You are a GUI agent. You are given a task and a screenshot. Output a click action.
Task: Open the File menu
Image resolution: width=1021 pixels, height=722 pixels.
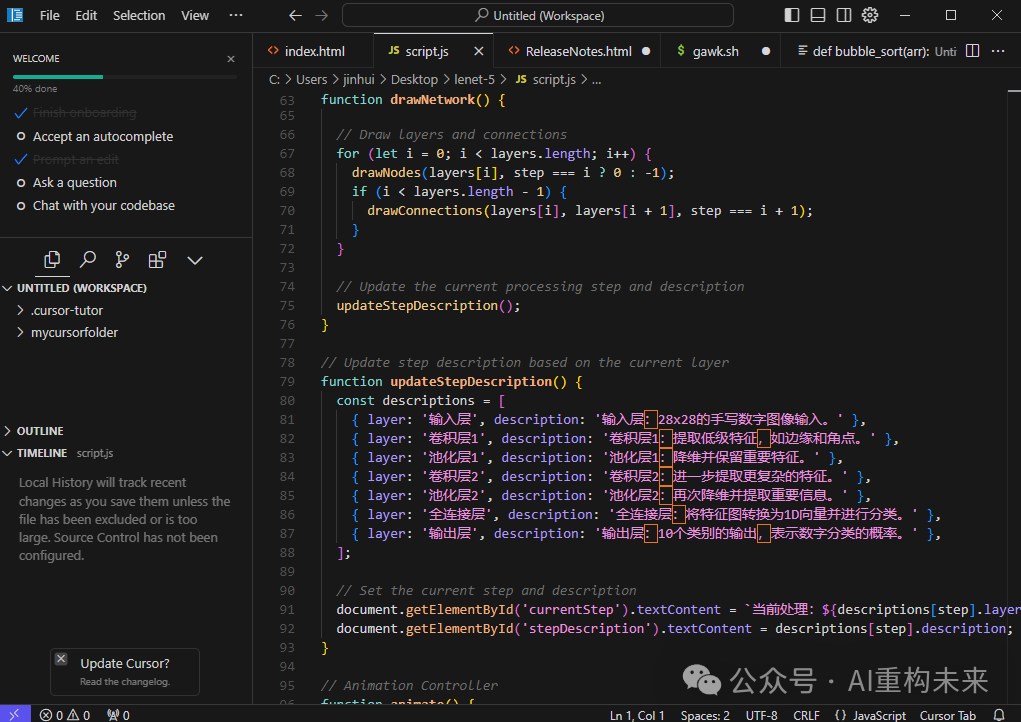49,15
